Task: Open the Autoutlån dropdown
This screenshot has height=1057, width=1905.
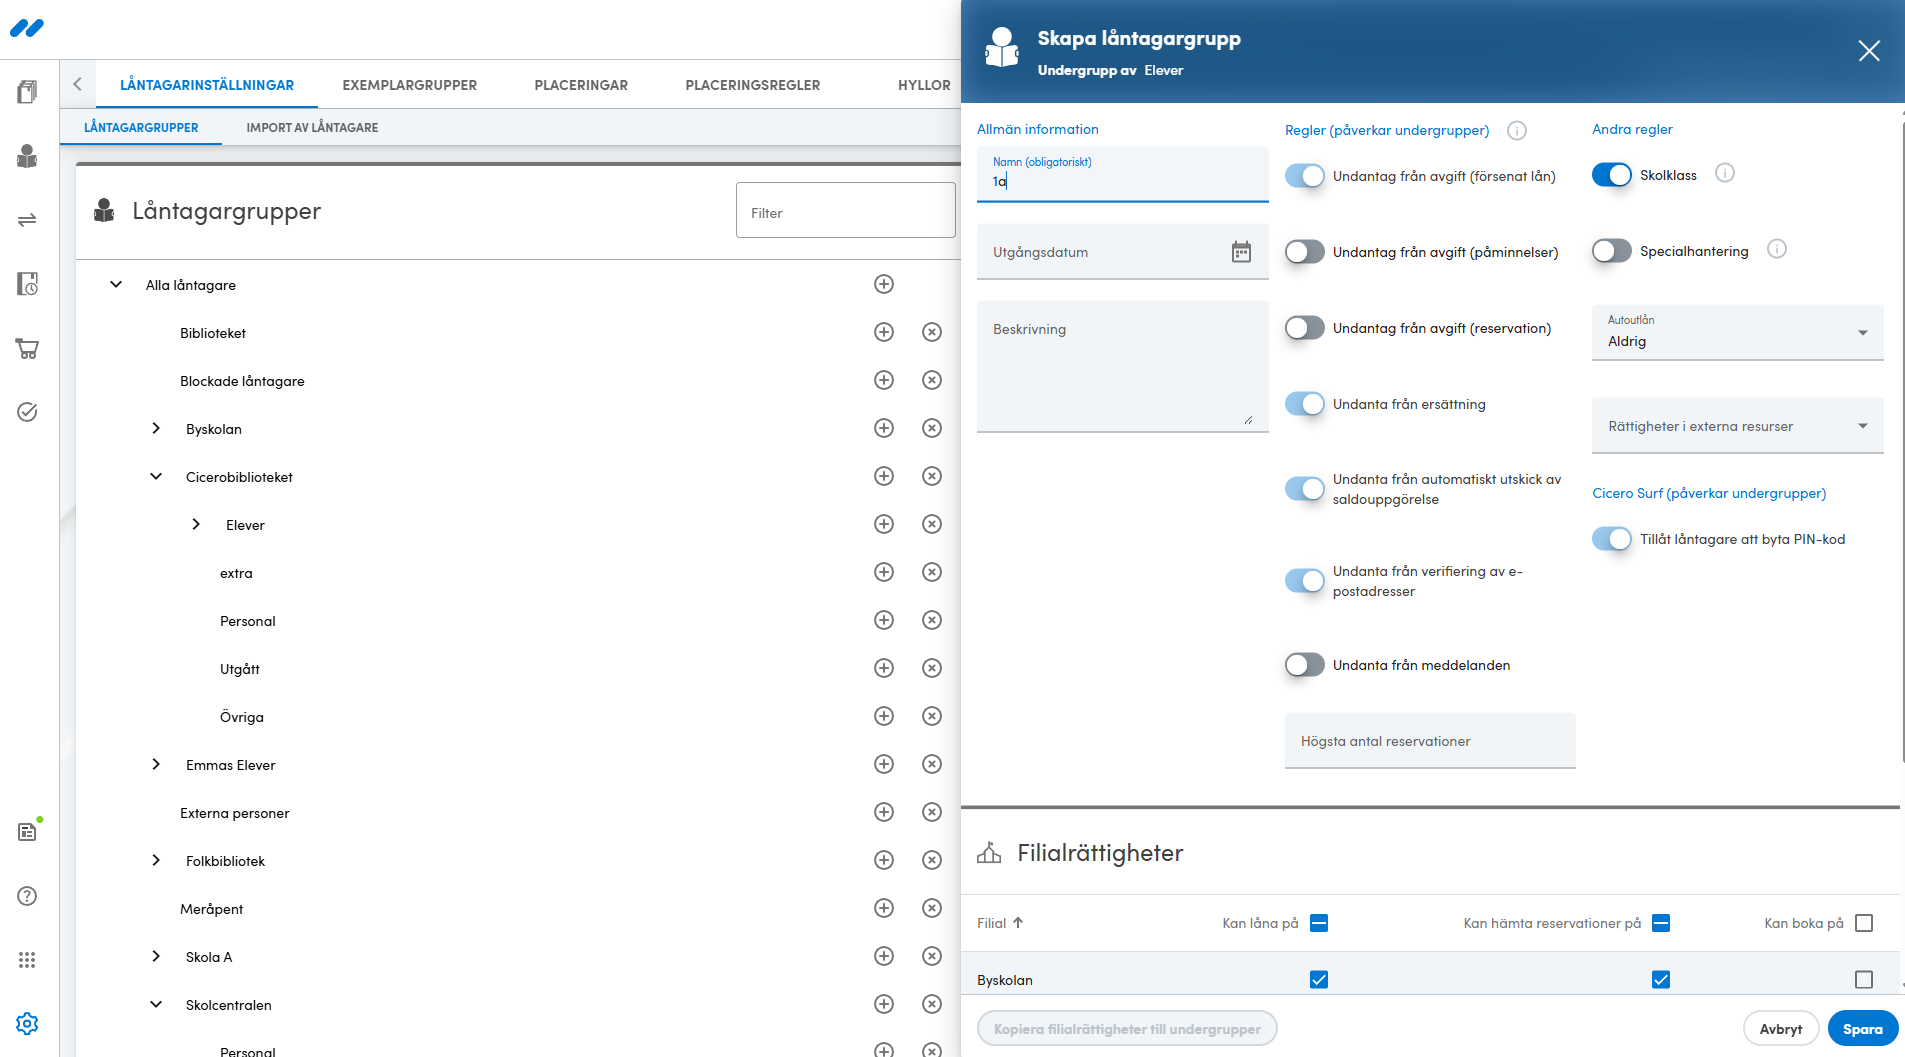Action: (x=1738, y=332)
